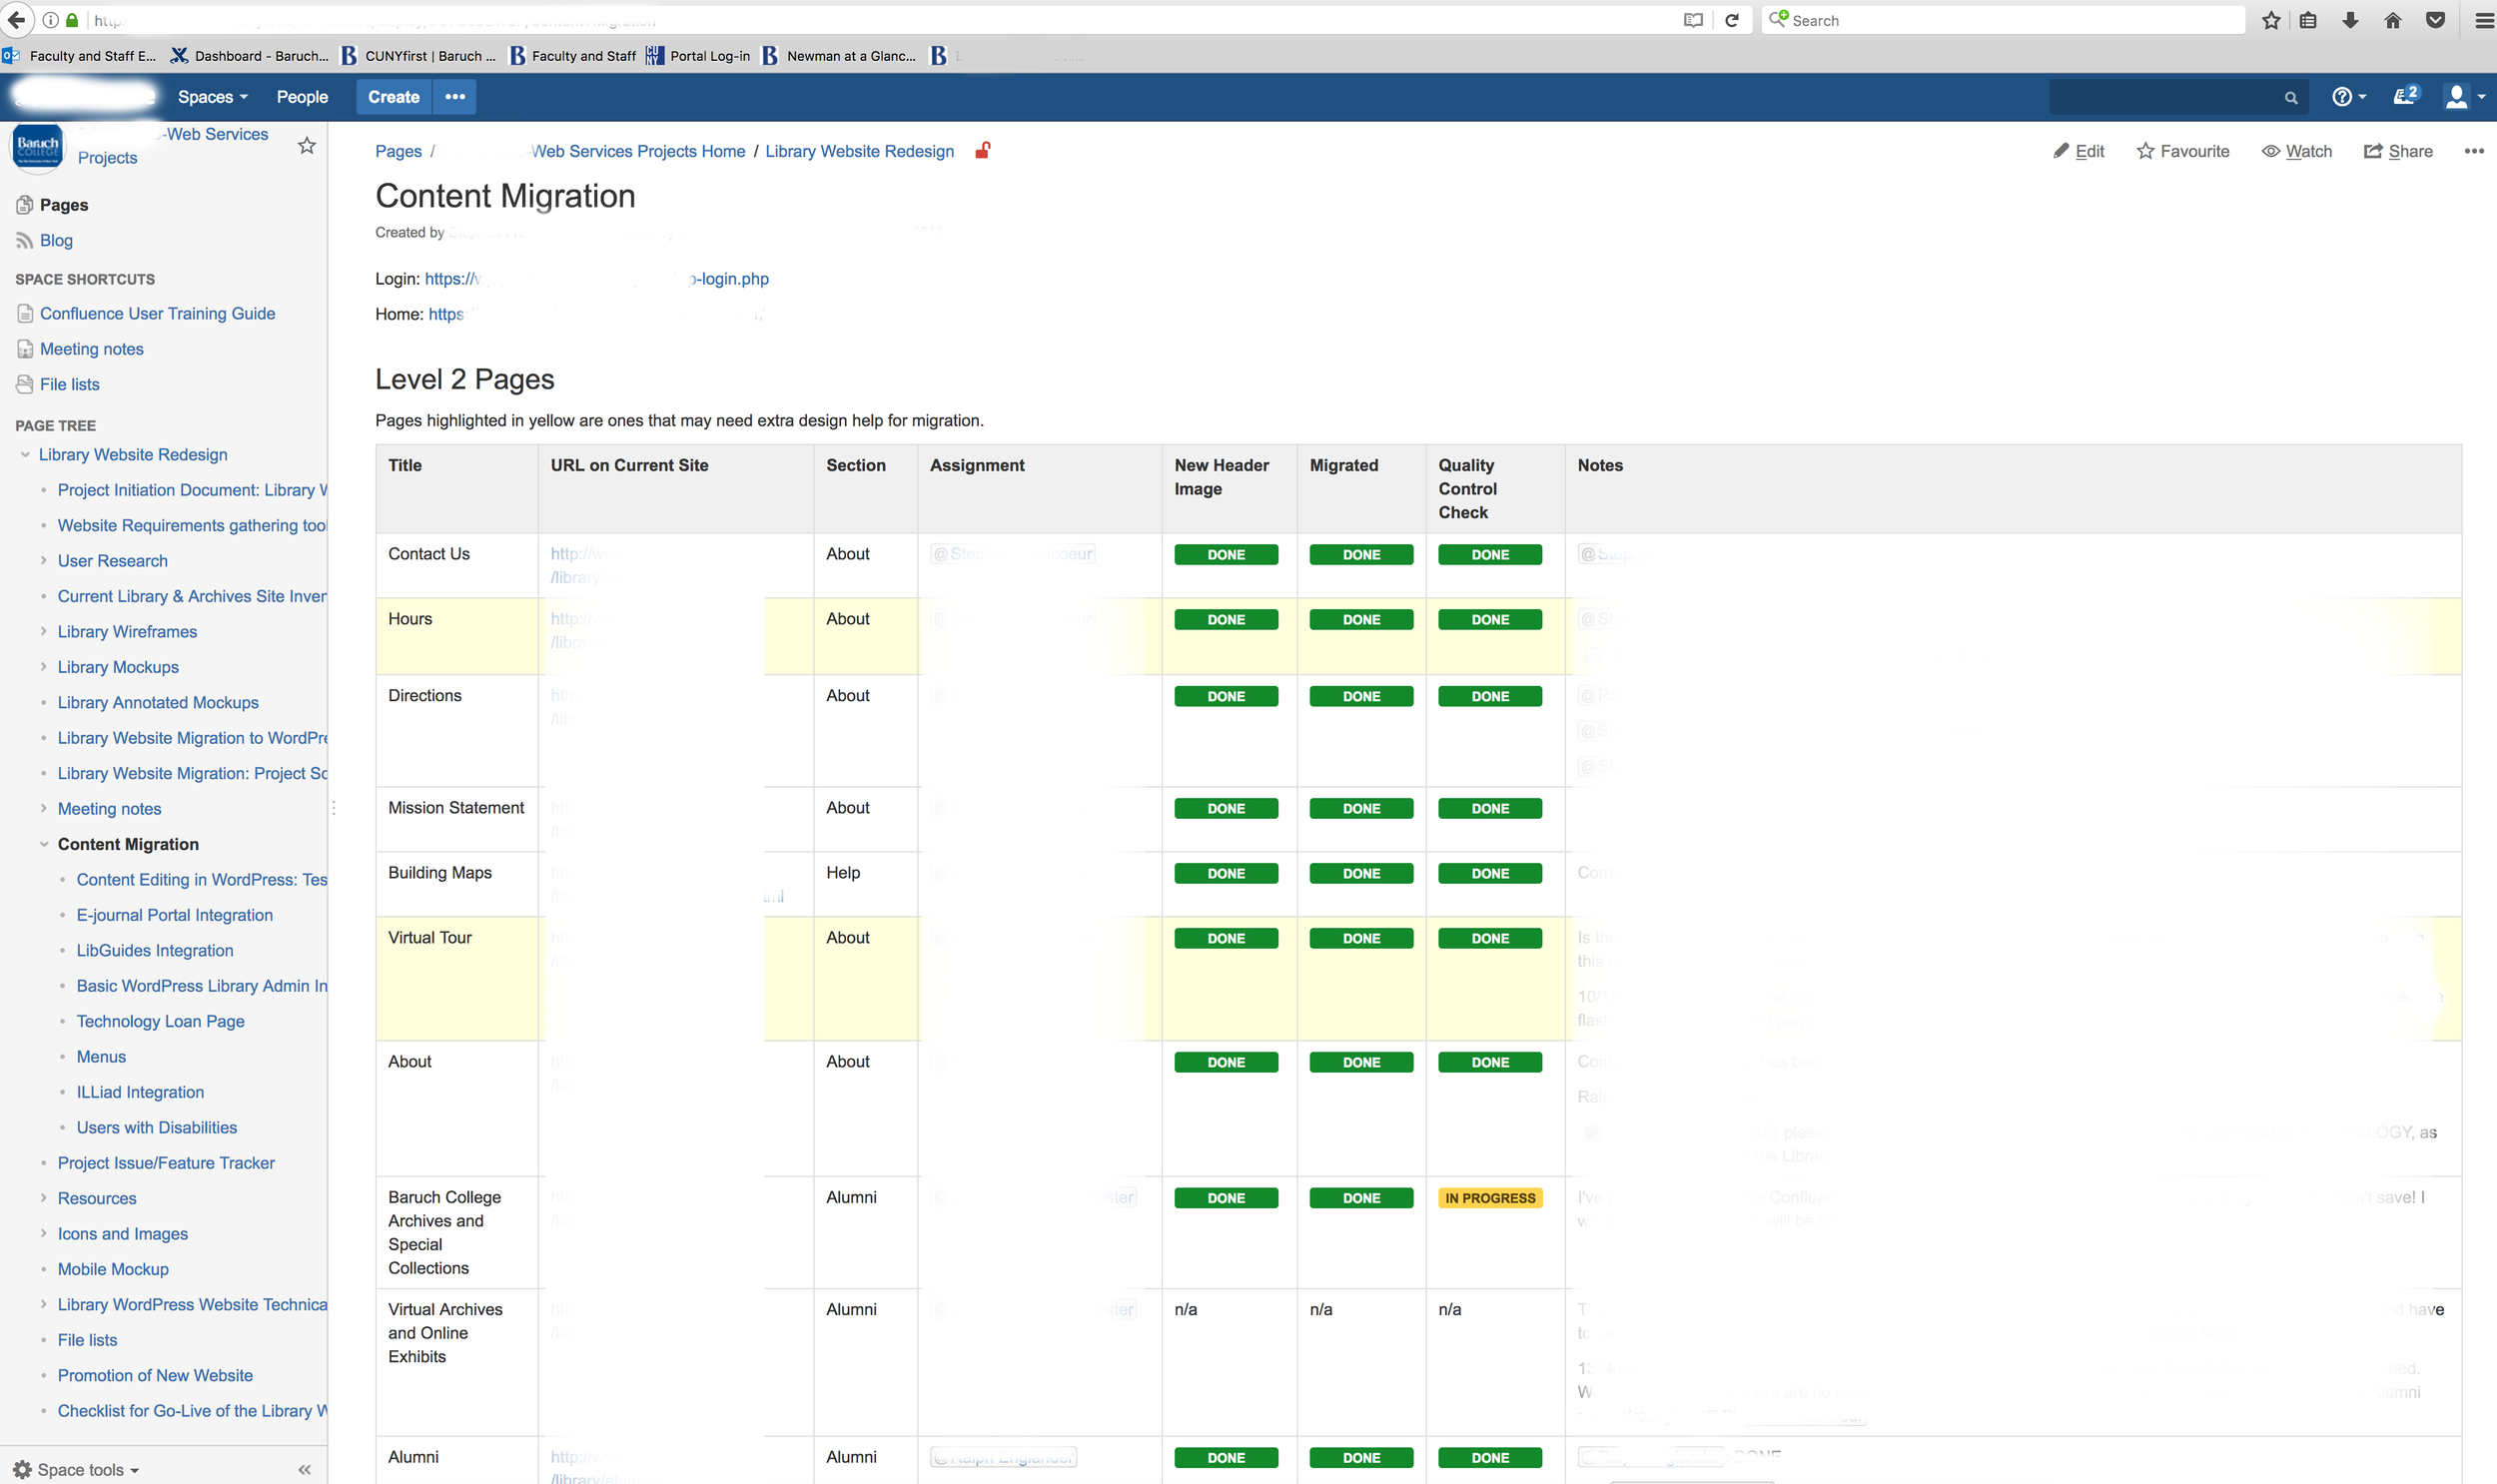
Task: Star the space in the sidebar header
Action: coord(307,146)
